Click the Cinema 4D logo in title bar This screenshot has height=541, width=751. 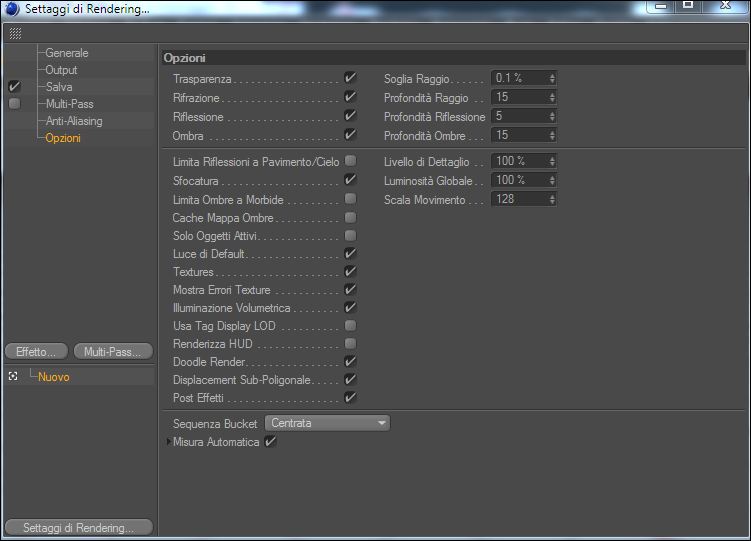11,9
